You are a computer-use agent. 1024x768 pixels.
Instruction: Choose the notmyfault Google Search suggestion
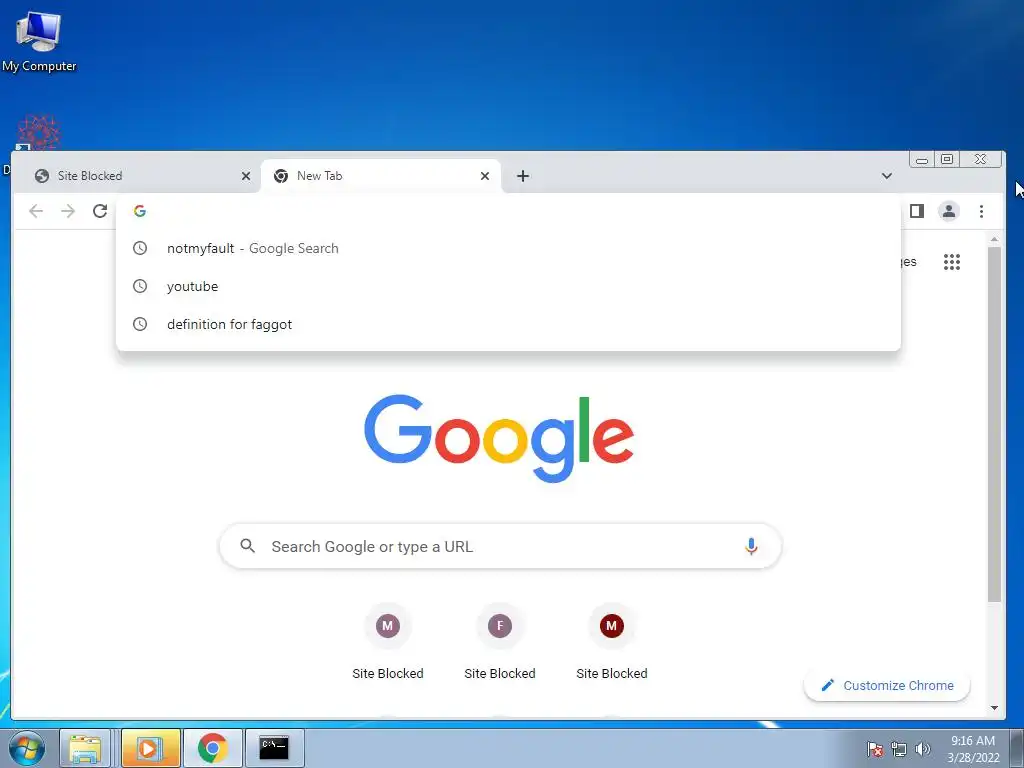(508, 248)
